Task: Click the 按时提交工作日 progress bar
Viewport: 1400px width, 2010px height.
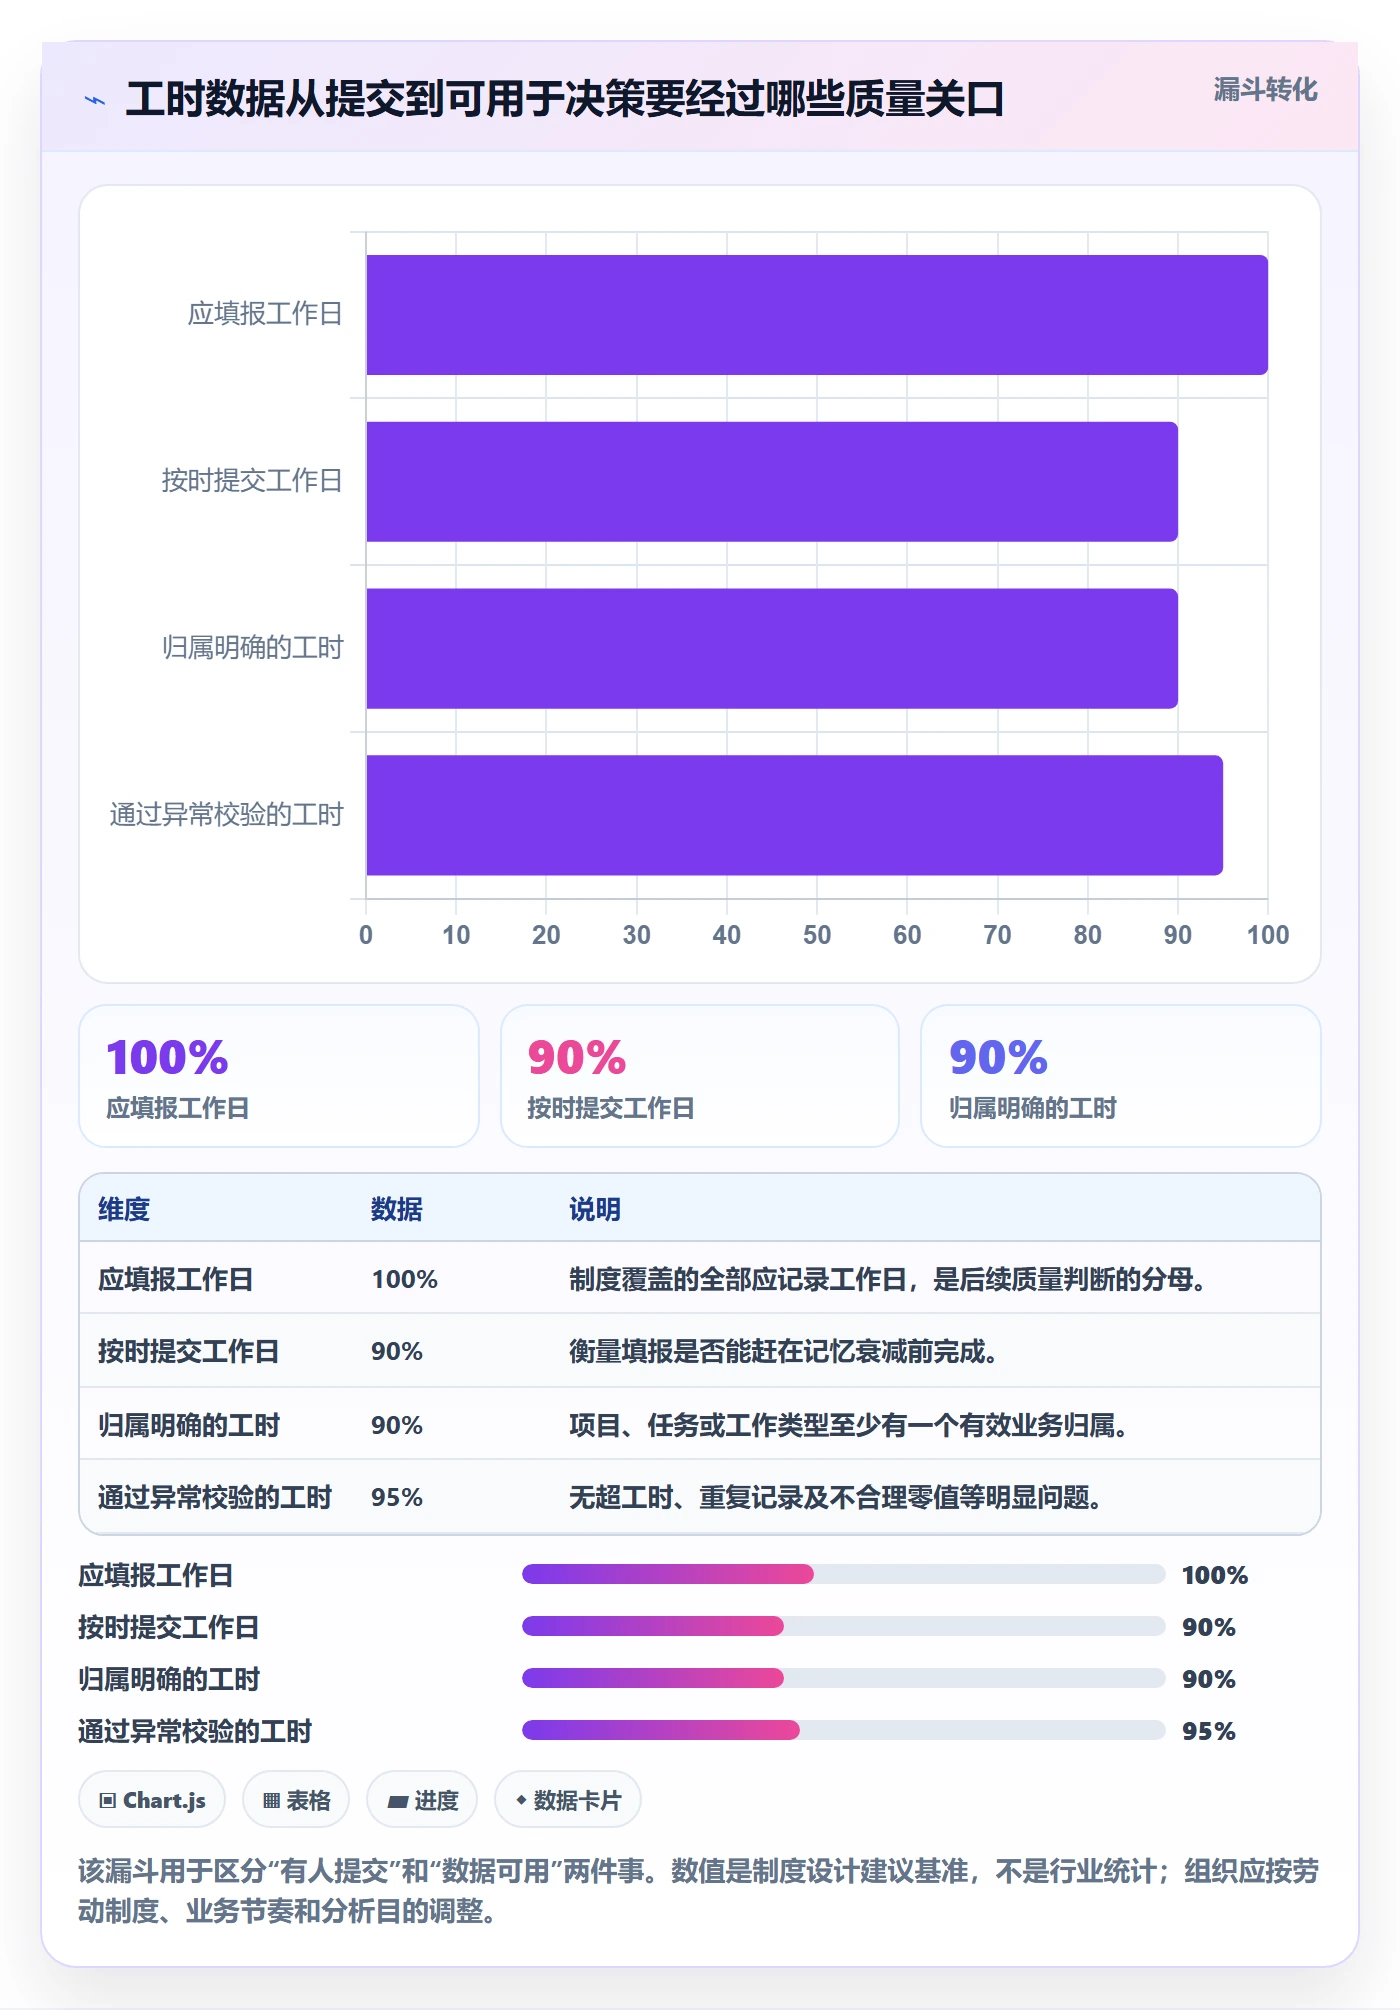Action: coord(844,1627)
